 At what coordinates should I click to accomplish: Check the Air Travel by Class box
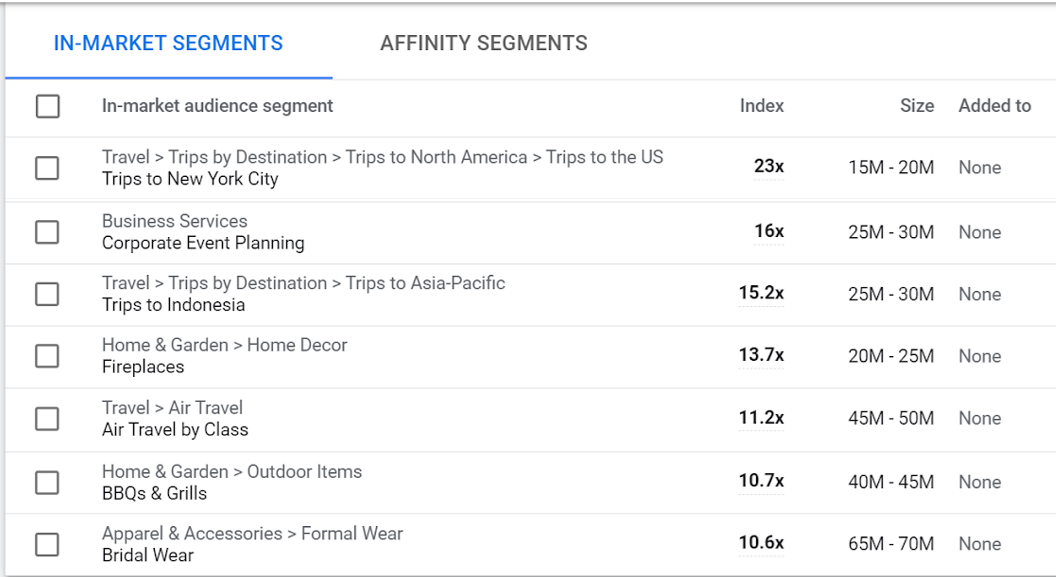pyautogui.click(x=47, y=418)
